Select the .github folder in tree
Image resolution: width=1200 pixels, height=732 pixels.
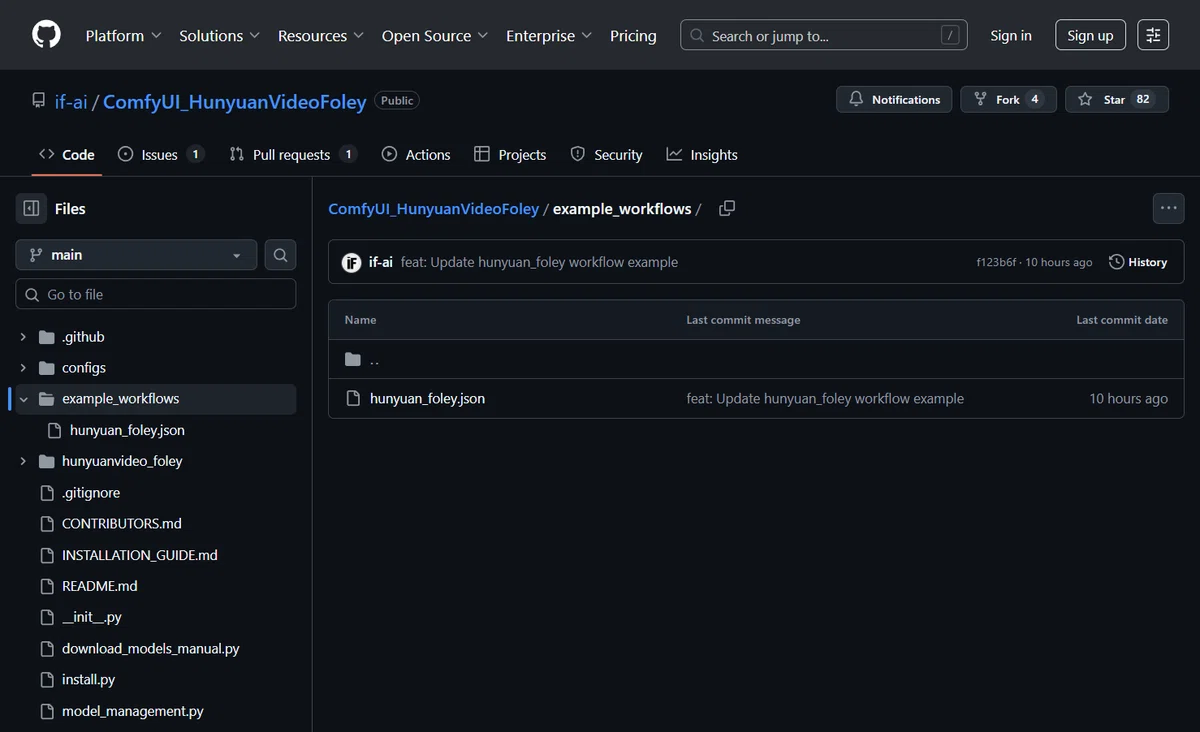coord(83,337)
